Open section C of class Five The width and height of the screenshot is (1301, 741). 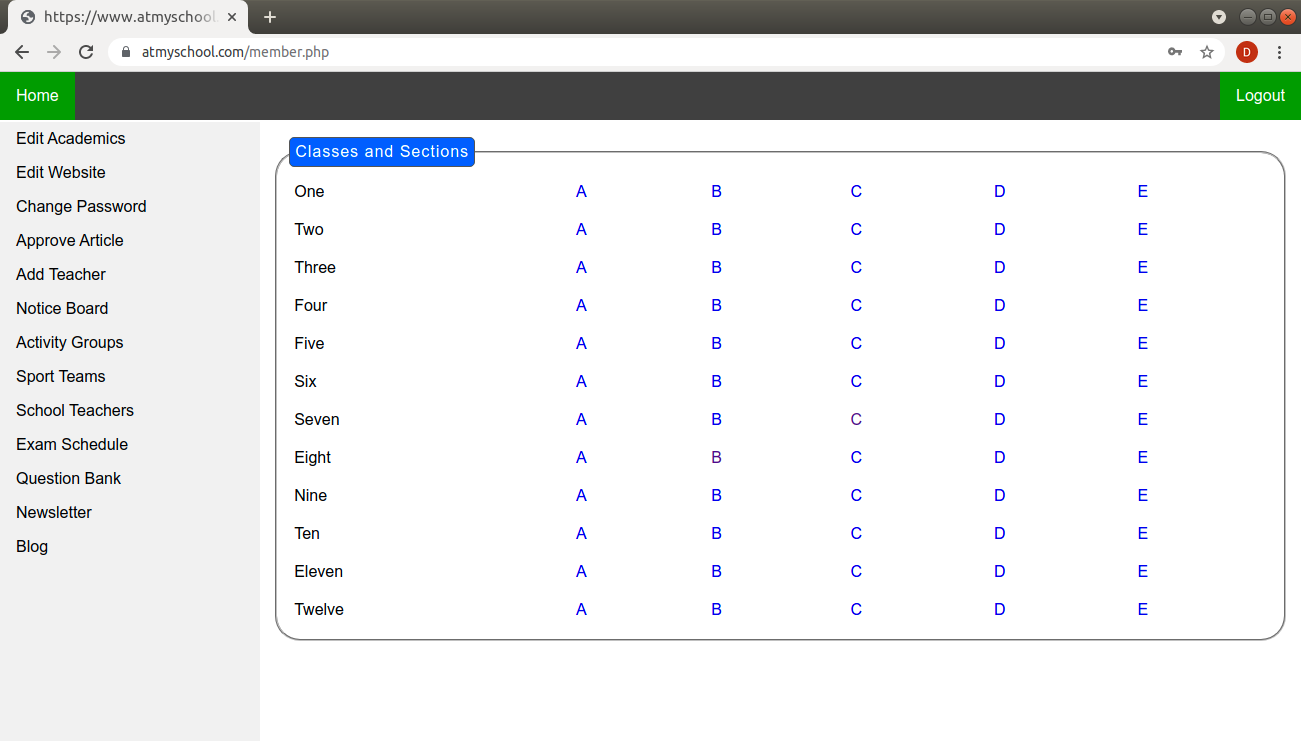pyautogui.click(x=856, y=344)
